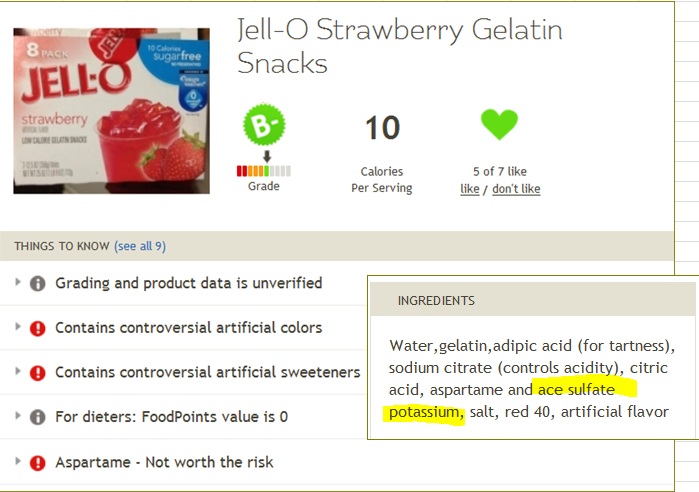Click the green heart like icon
The width and height of the screenshot is (699, 492).
(499, 124)
